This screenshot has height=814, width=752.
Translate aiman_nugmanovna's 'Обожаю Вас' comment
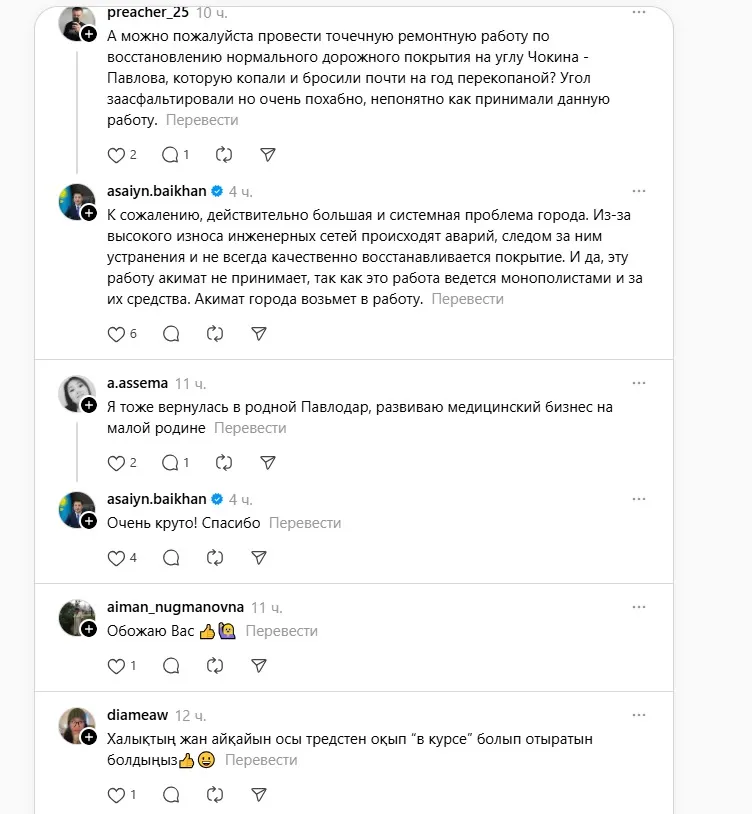tap(281, 631)
